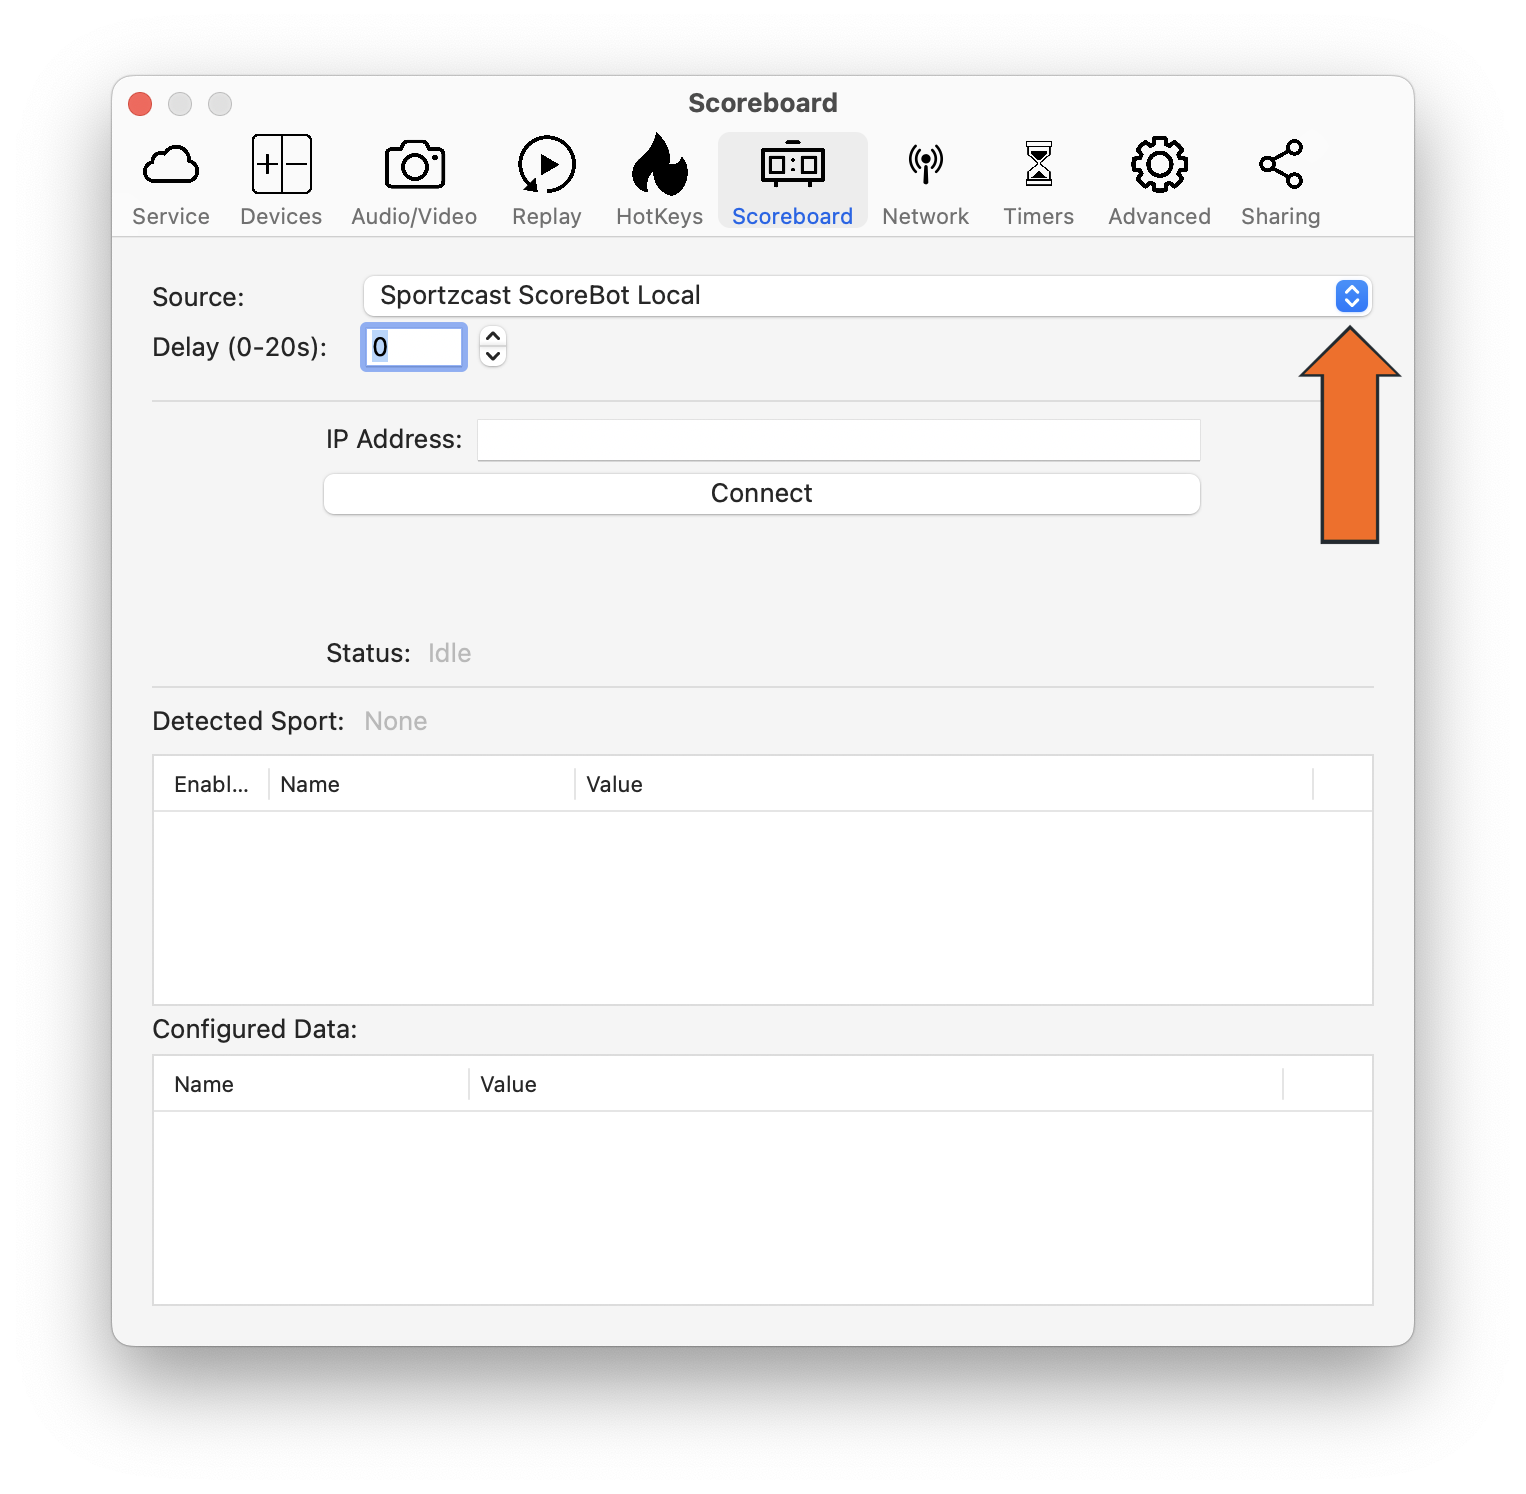Select the Devices panel icon

(280, 180)
